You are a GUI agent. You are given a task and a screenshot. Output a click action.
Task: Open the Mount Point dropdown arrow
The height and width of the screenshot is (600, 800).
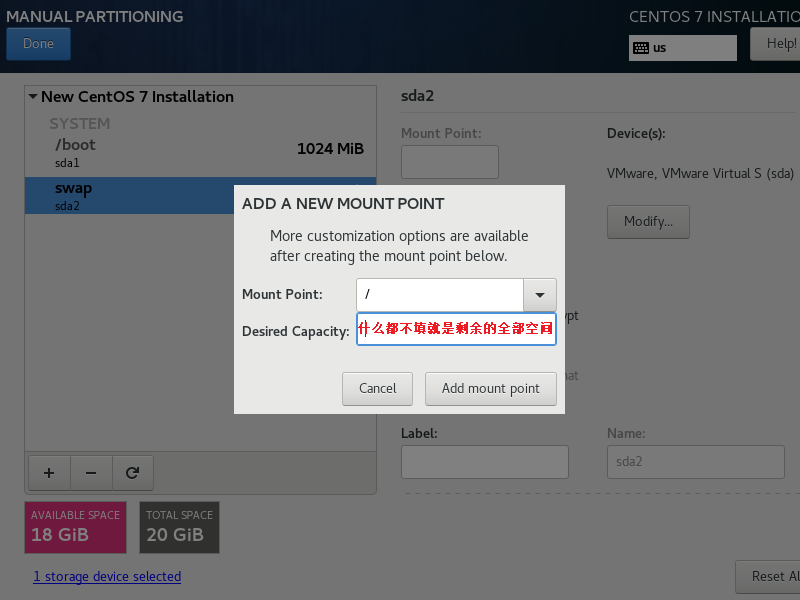tap(540, 295)
